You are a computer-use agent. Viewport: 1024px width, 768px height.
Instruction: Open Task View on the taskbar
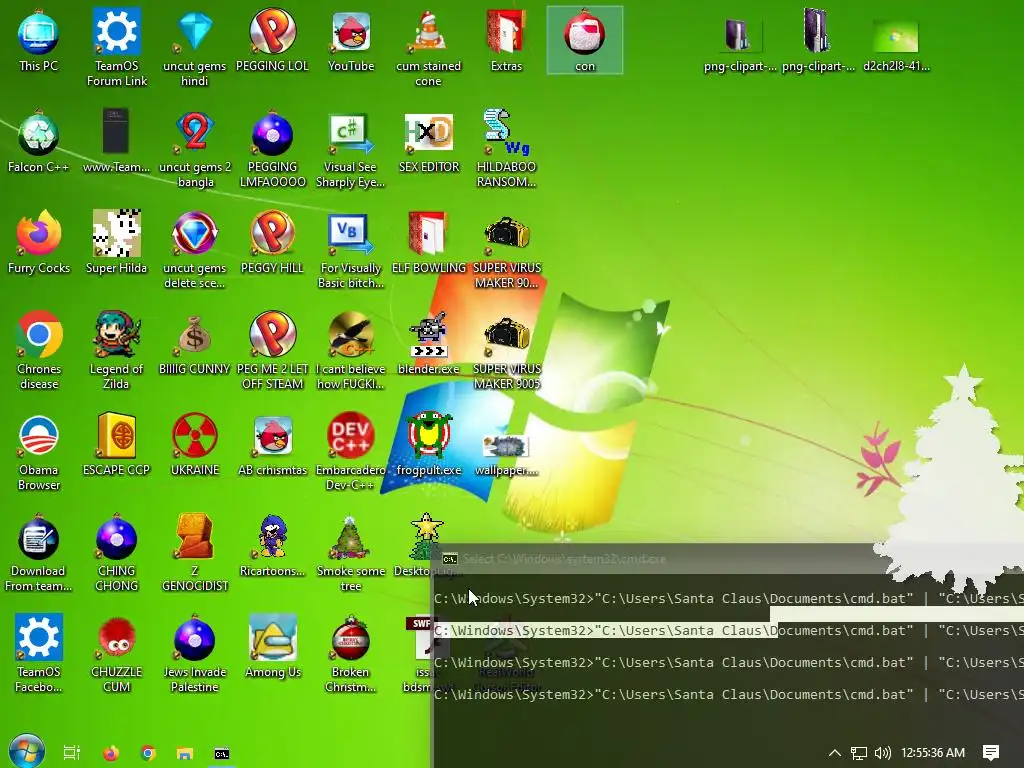(x=72, y=753)
